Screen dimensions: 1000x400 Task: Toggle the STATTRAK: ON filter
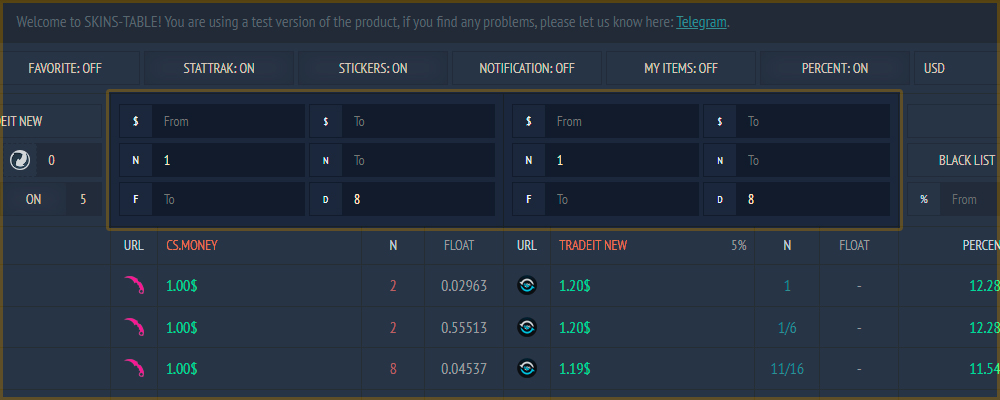(x=219, y=68)
